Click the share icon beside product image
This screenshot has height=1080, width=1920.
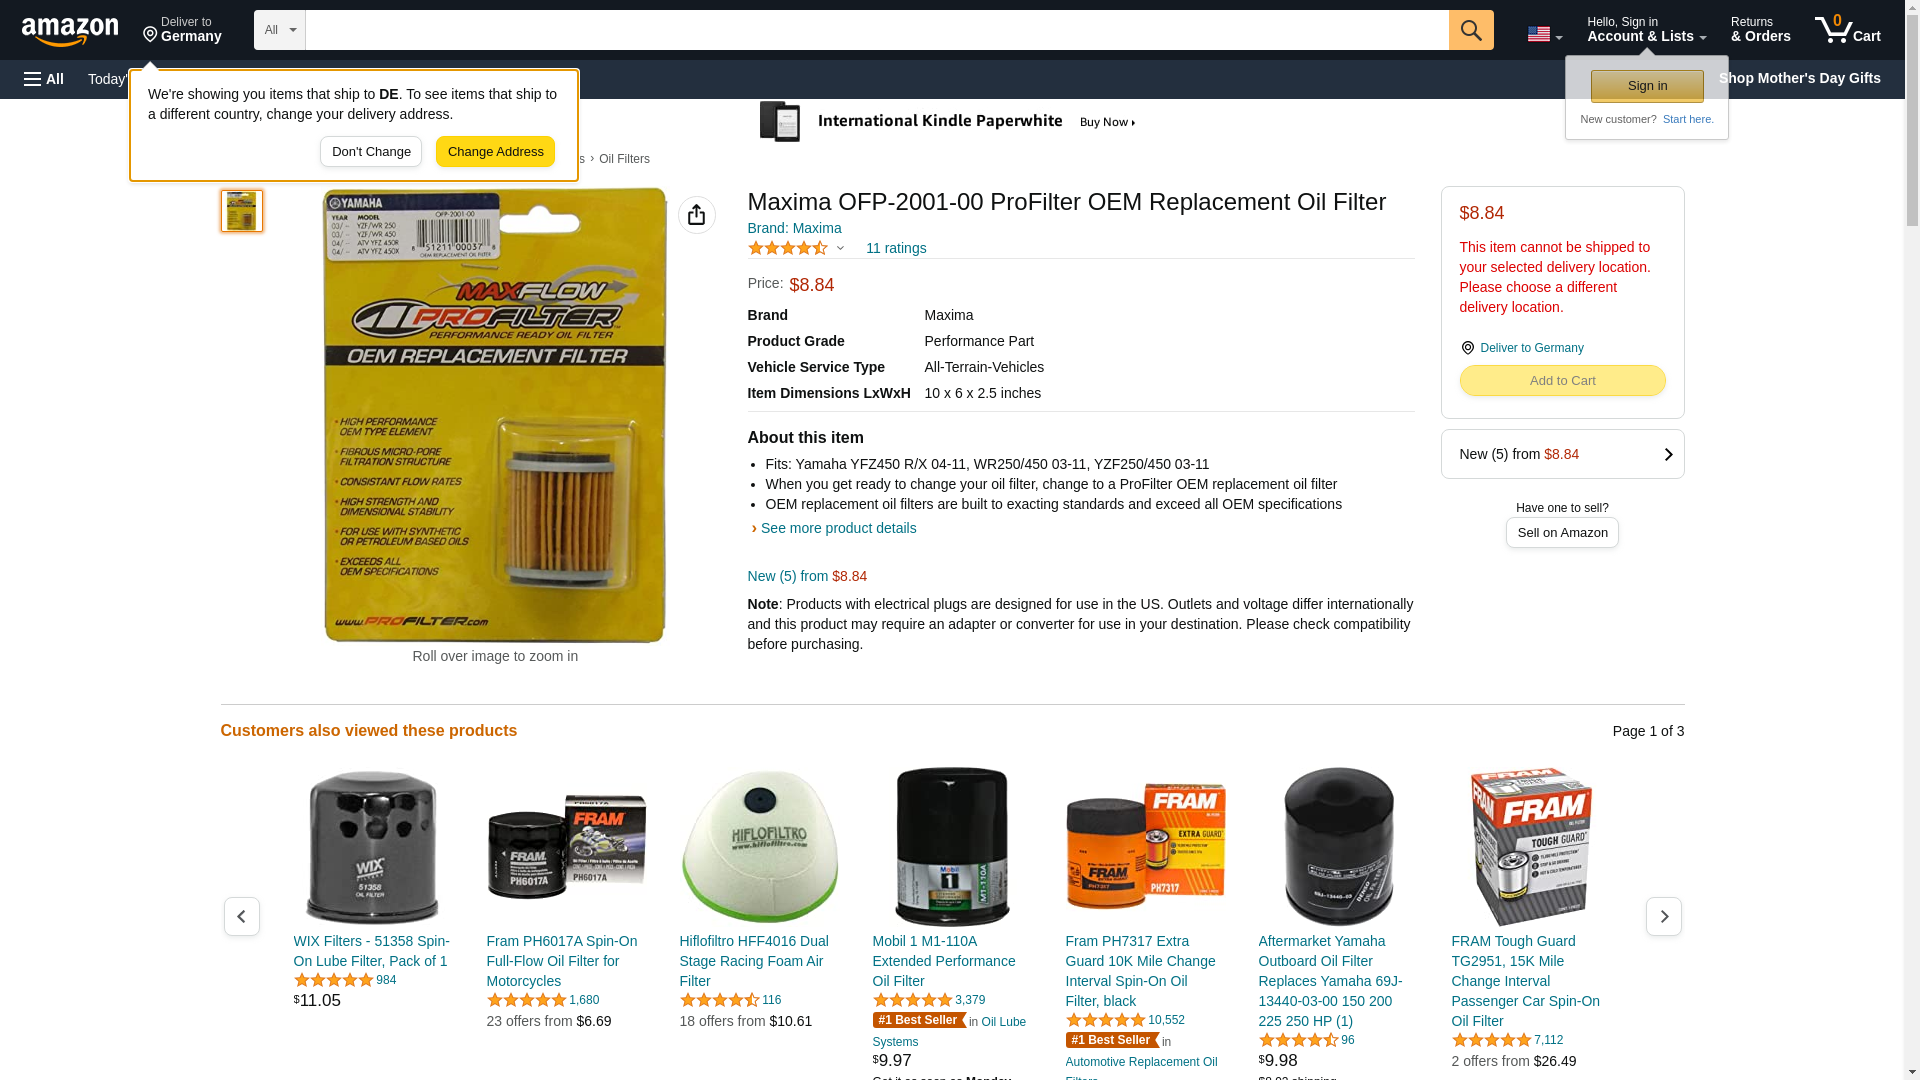coord(696,215)
